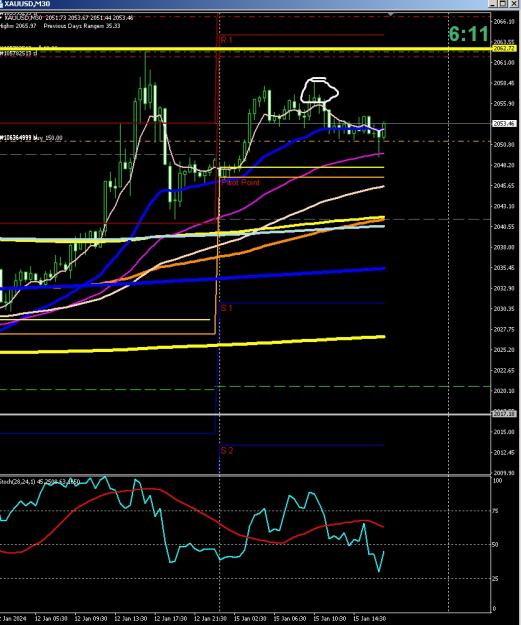Click the S 1 support label
The height and width of the screenshot is (625, 521).
(x=226, y=308)
